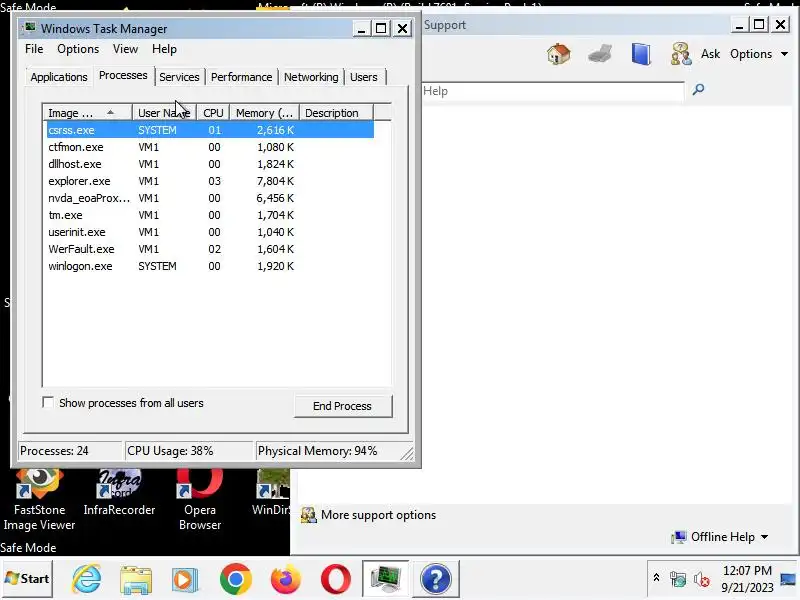Click the muted volume tray icon
This screenshot has height=600, width=800.
[x=702, y=579]
